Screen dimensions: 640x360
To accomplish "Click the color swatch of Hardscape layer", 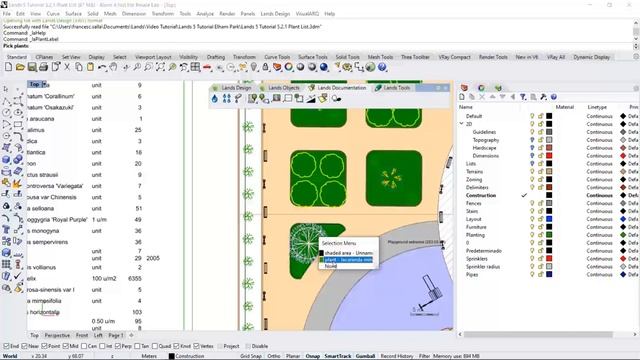I will (x=549, y=148).
